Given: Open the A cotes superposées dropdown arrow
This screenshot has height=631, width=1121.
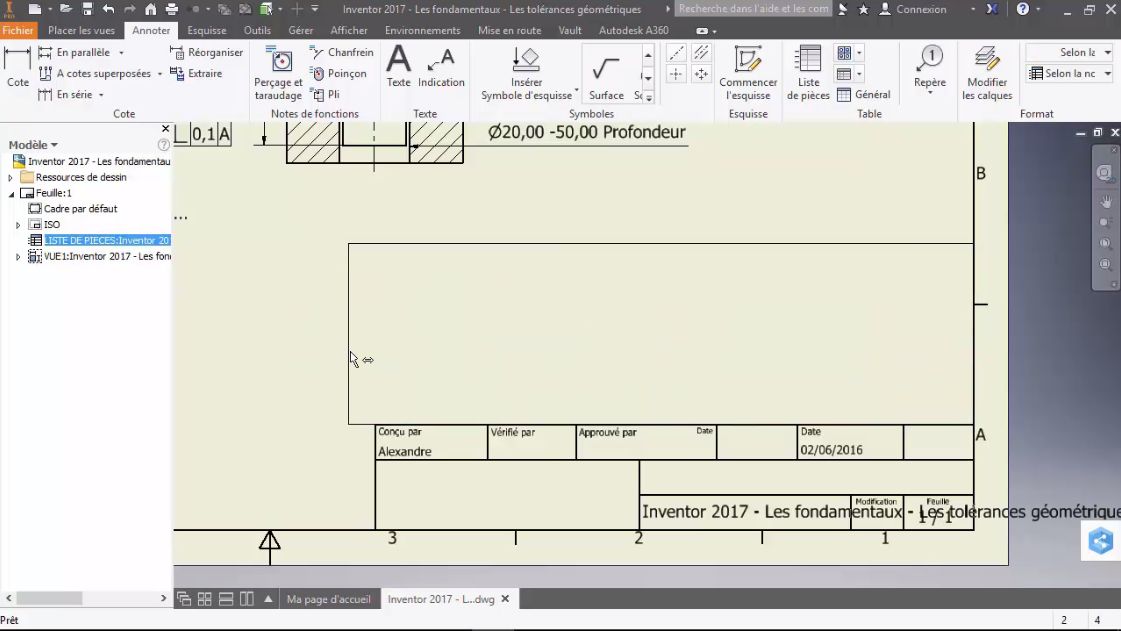Looking at the screenshot, I should point(159,74).
